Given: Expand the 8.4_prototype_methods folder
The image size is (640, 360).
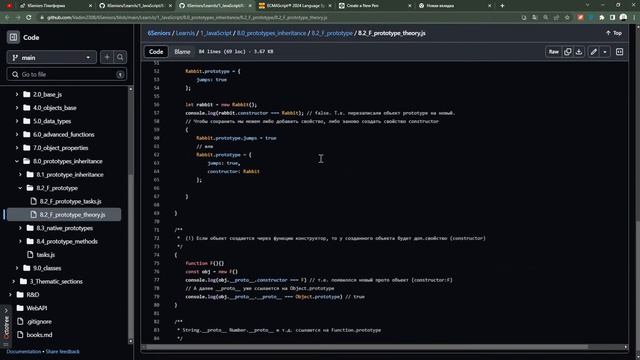Looking at the screenshot, I should [x=20, y=242].
